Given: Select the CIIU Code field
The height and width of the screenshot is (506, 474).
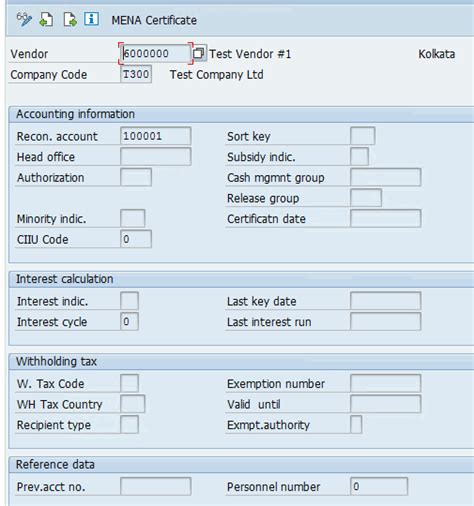Looking at the screenshot, I should pos(136,239).
